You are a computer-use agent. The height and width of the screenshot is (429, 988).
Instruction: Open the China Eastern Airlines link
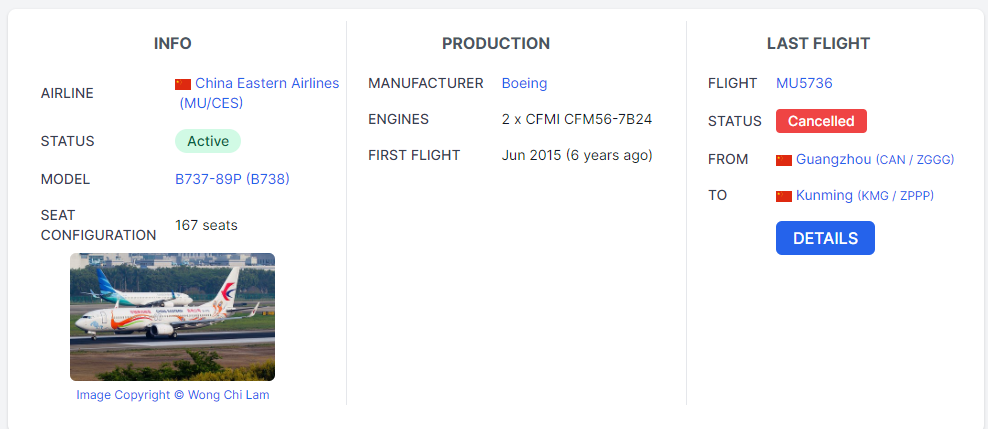267,84
